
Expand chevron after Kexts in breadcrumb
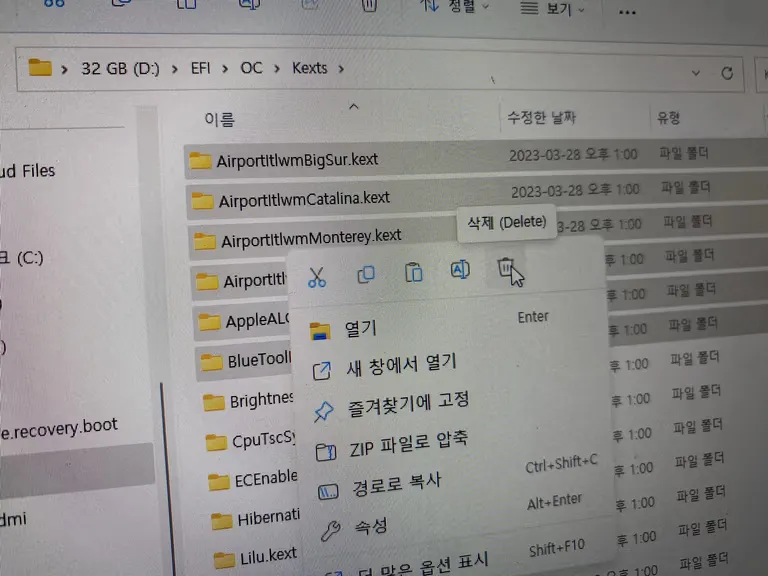click(x=341, y=69)
